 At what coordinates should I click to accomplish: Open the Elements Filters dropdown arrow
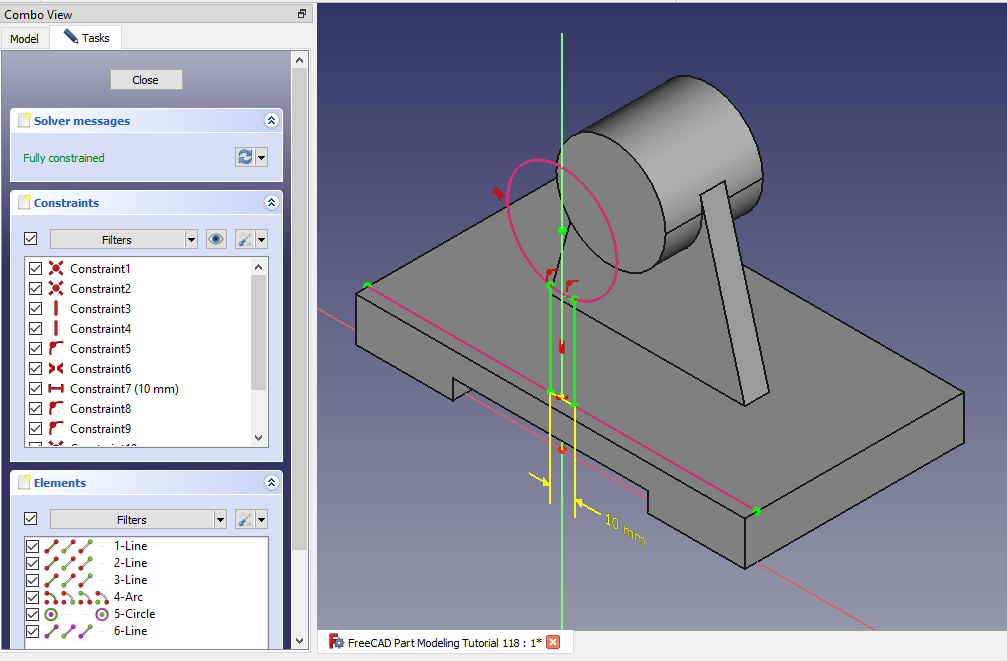pyautogui.click(x=219, y=520)
